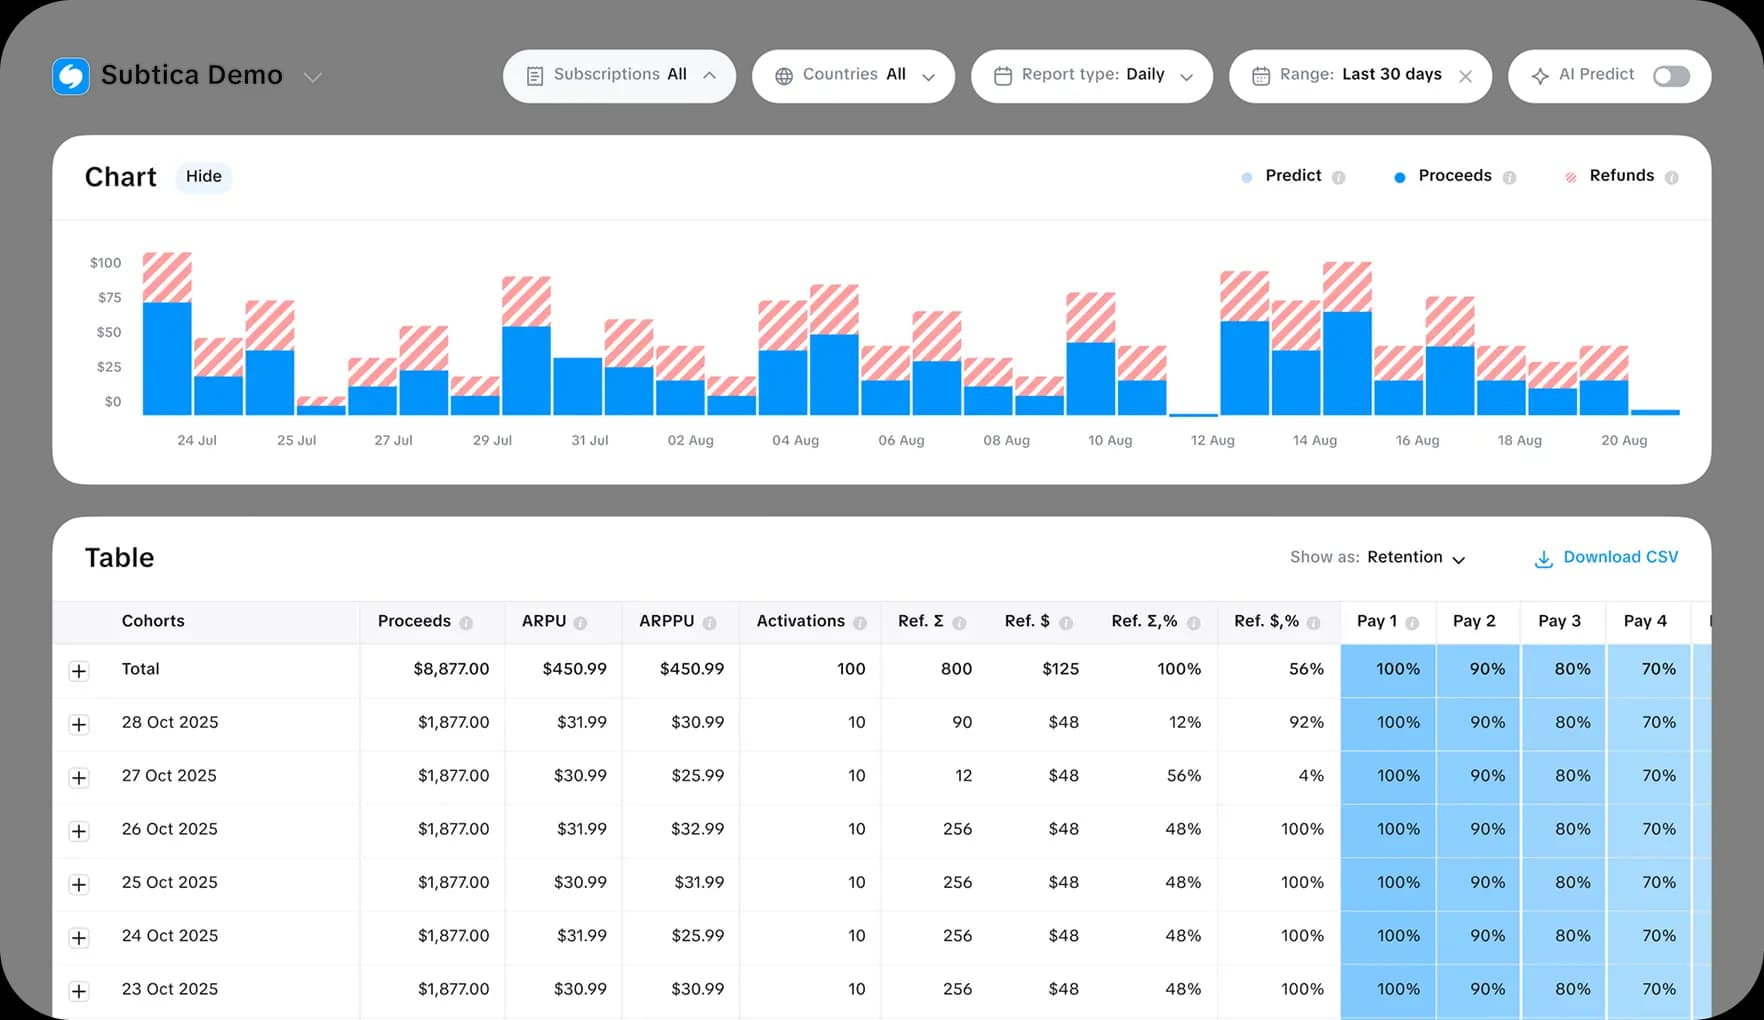Expand the Total cohort row

(x=79, y=670)
